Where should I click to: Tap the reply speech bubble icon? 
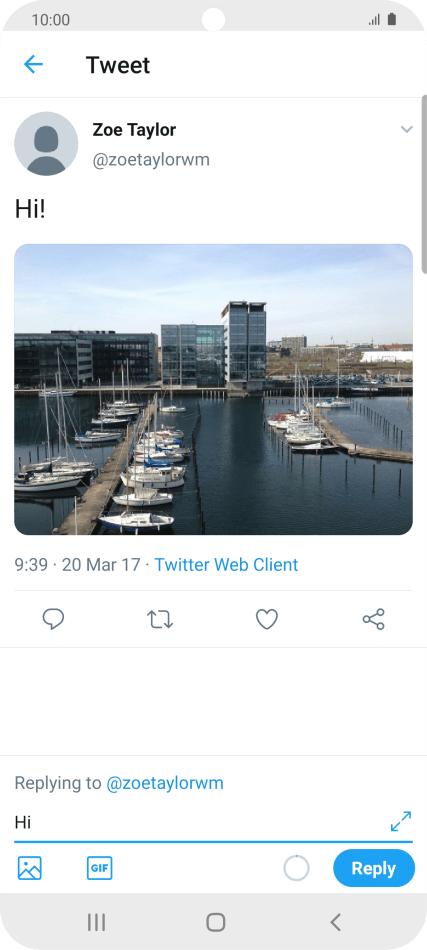[x=53, y=619]
